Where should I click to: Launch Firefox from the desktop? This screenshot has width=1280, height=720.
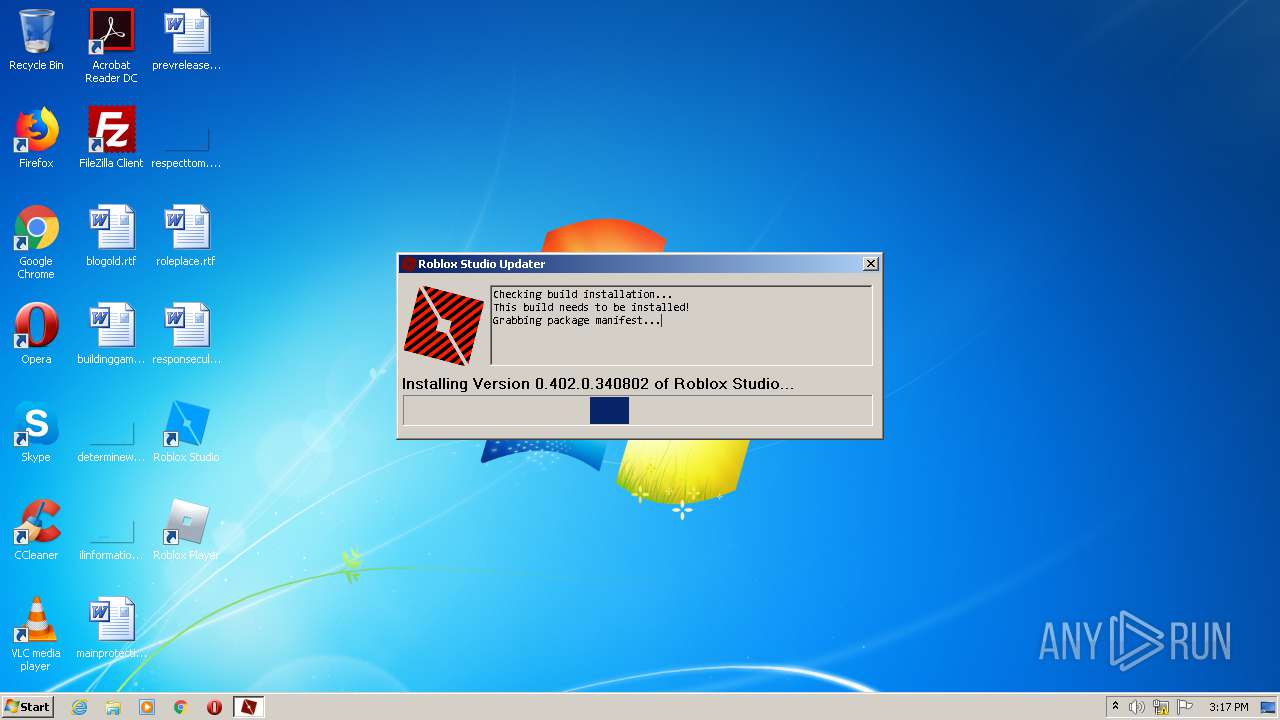36,138
